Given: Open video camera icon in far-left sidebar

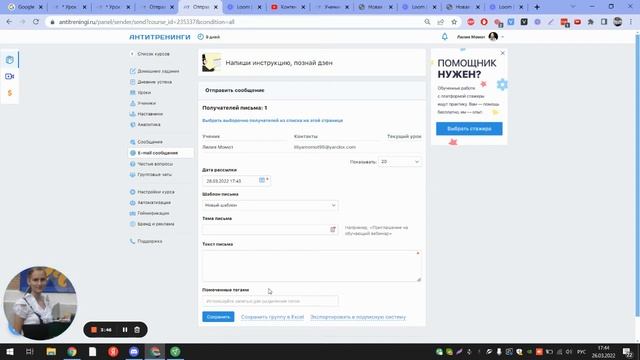Looking at the screenshot, I should (x=10, y=76).
